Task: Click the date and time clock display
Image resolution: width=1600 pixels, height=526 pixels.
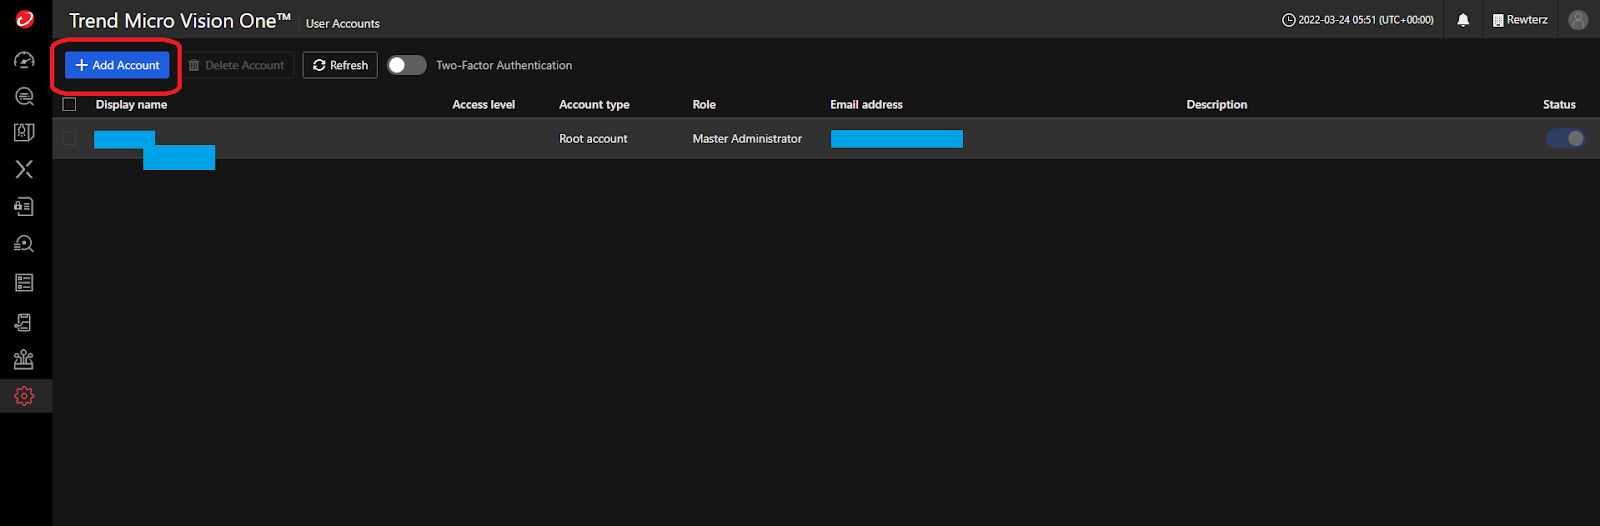Action: pos(1357,20)
